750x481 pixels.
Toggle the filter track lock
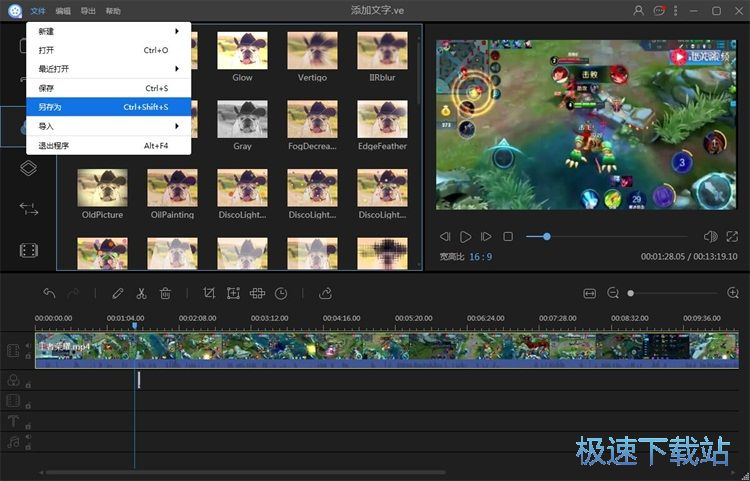[x=28, y=385]
